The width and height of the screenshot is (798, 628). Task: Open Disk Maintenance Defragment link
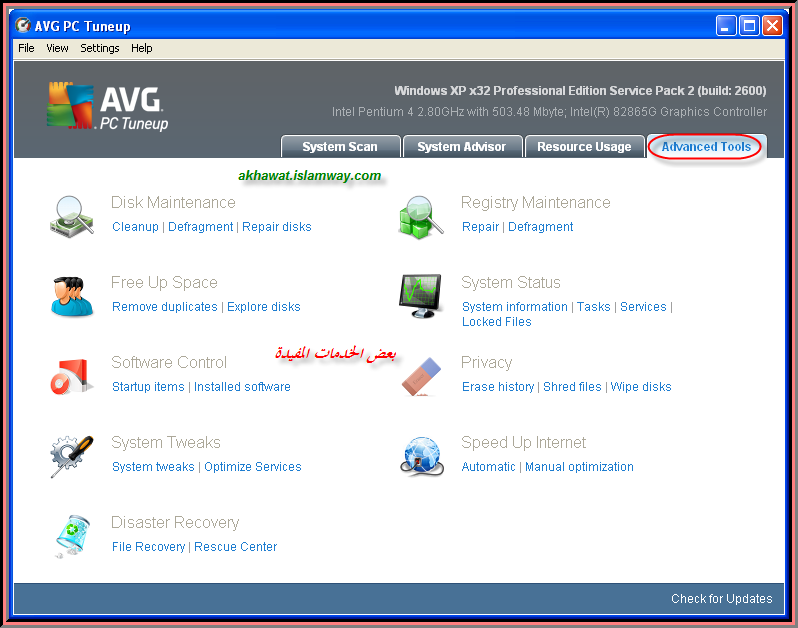[x=201, y=227]
